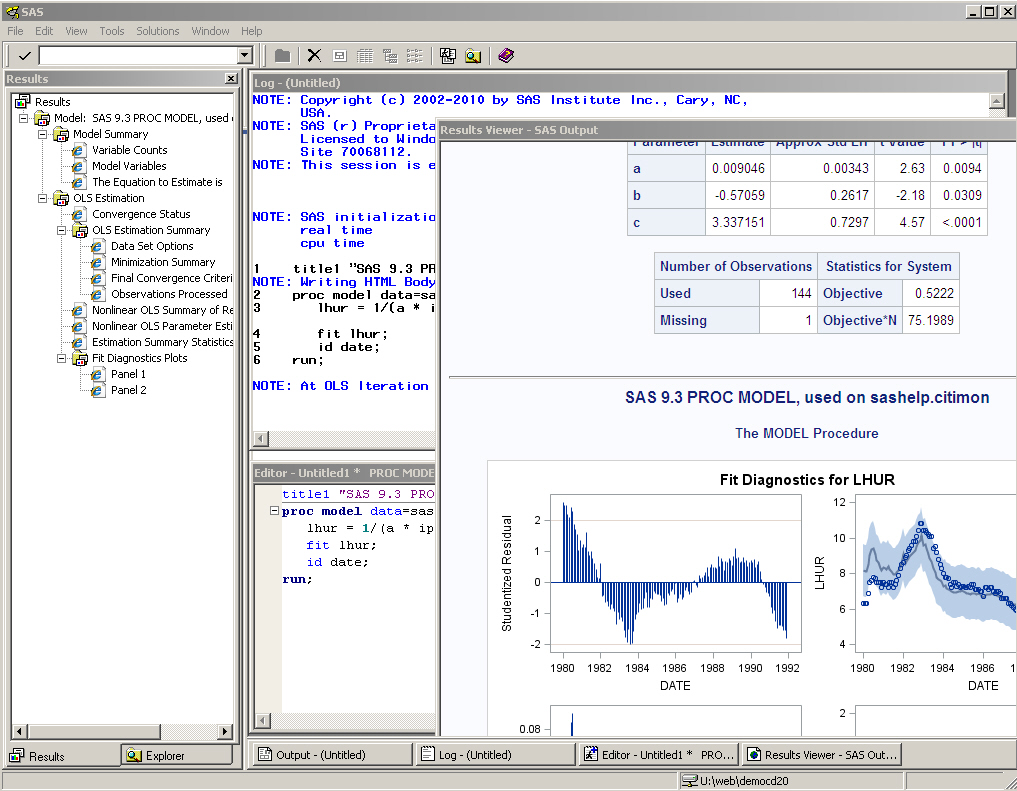Image resolution: width=1017 pixels, height=791 pixels.
Task: Click the current folder path in status bar
Action: [x=791, y=781]
